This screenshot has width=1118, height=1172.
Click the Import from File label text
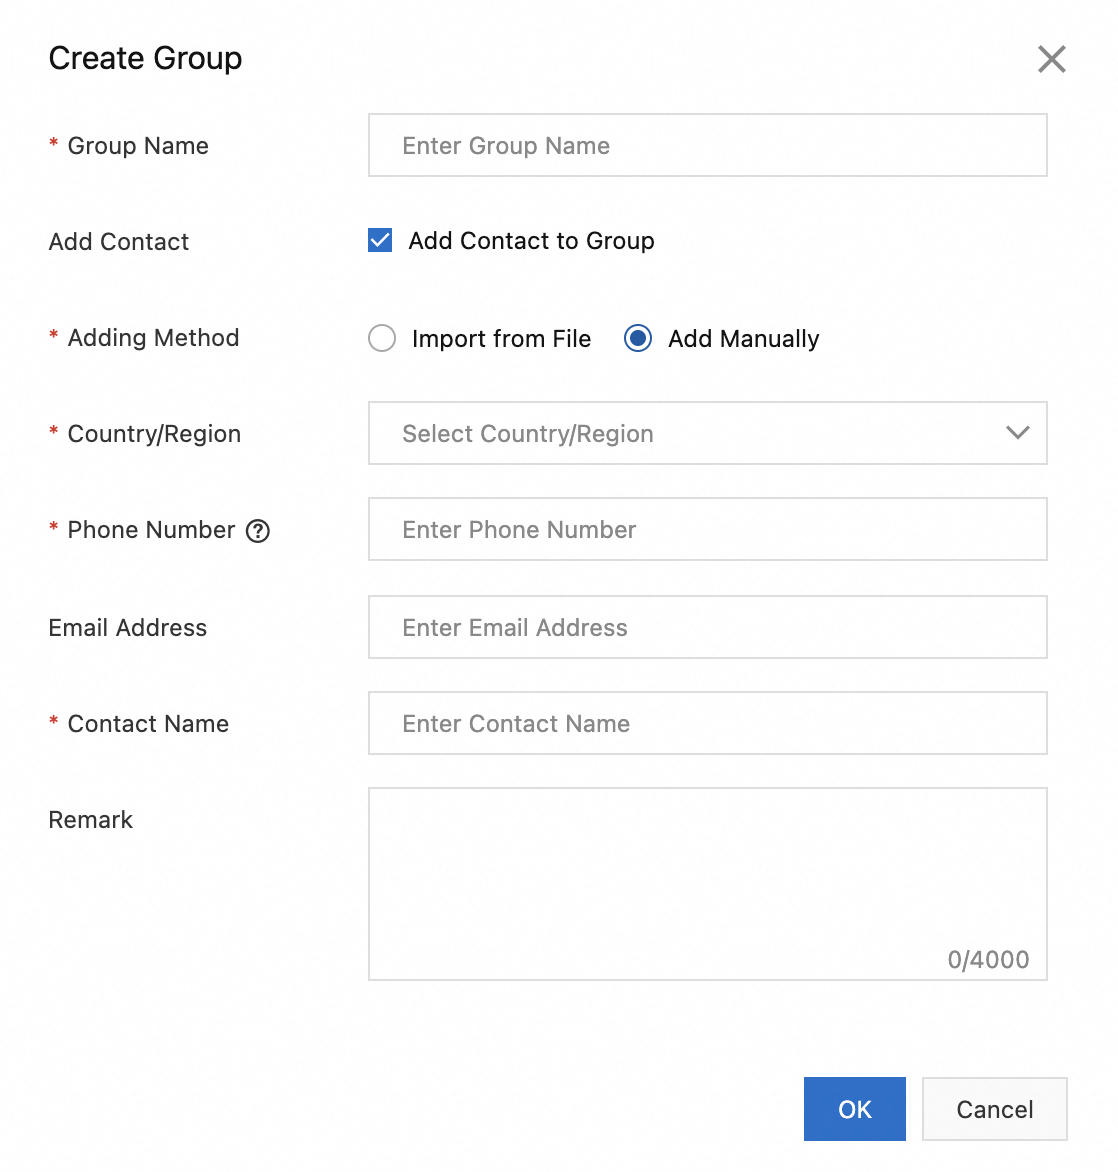[501, 339]
